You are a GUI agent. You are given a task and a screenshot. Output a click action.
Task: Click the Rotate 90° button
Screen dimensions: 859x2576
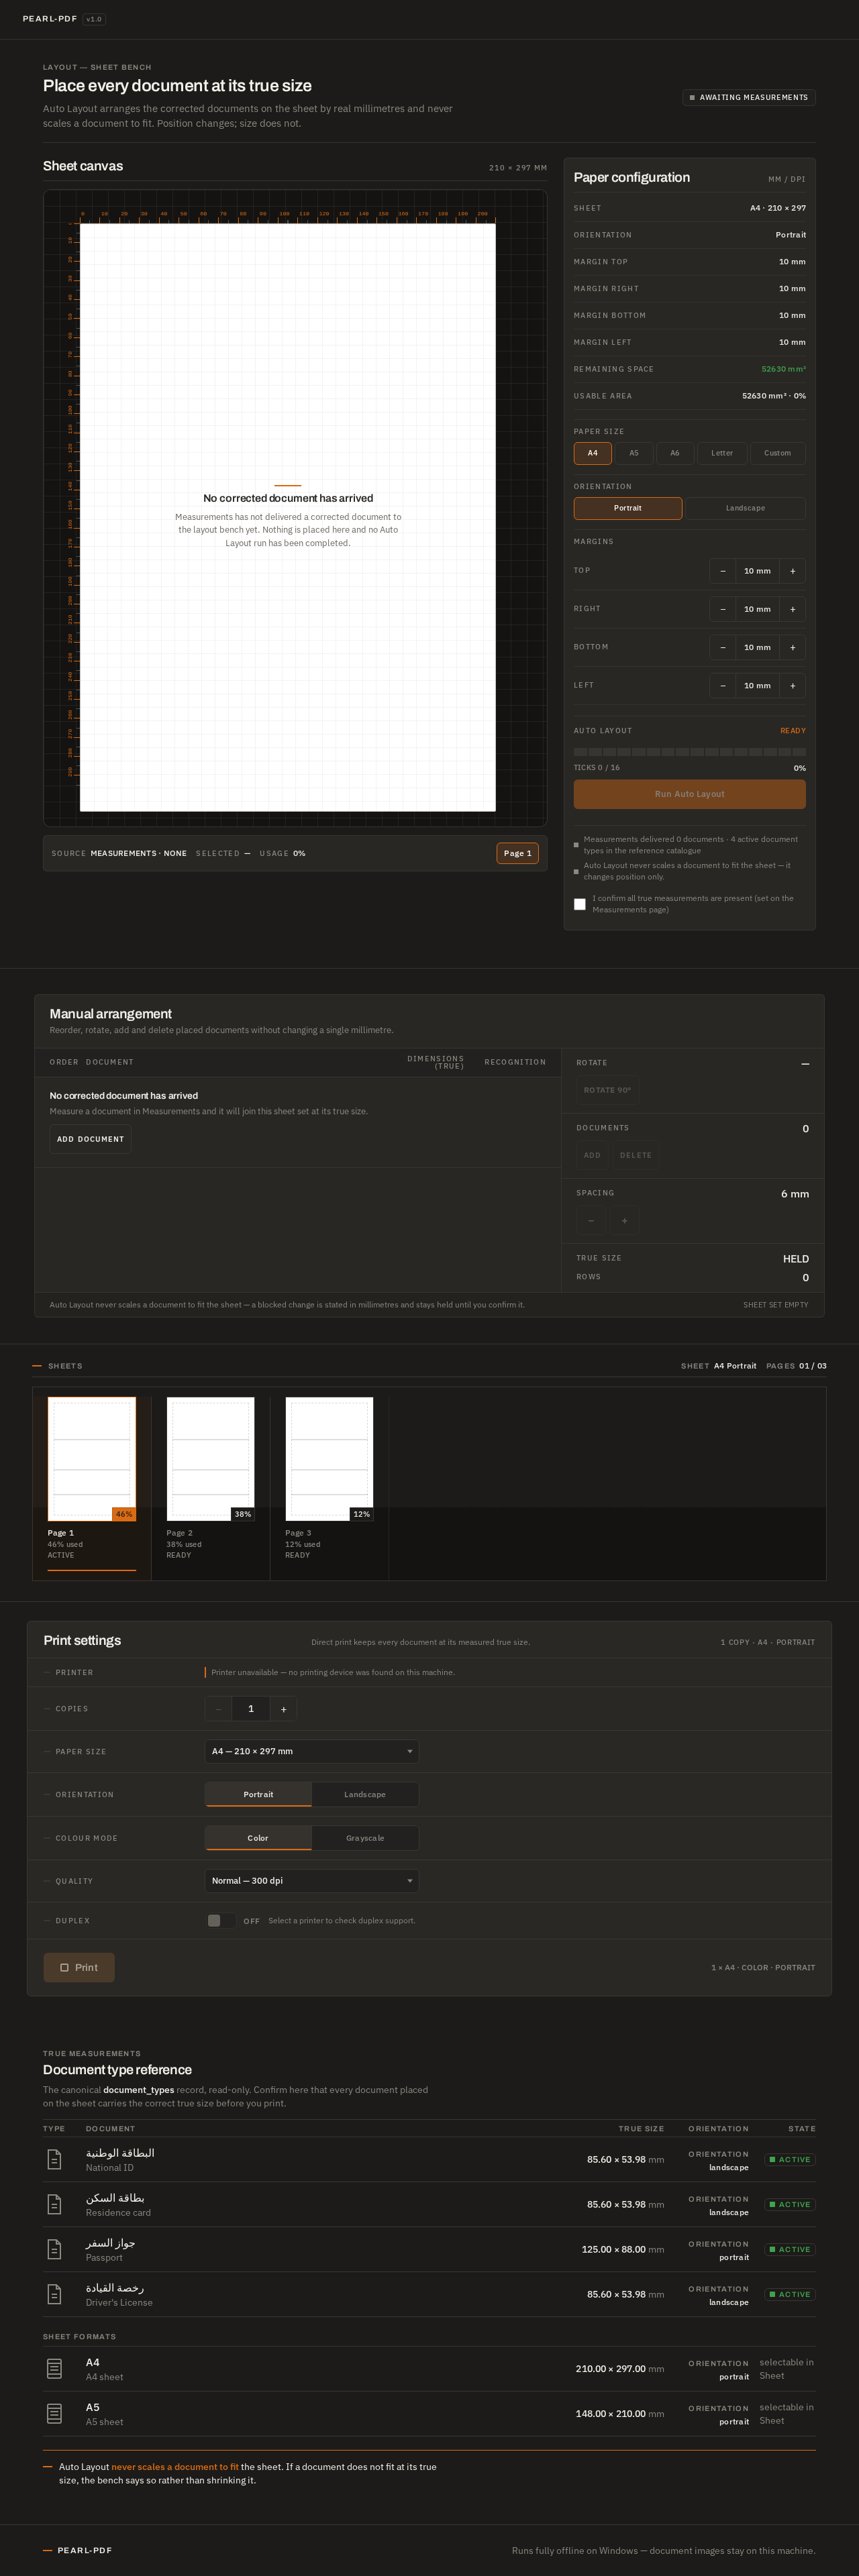tap(607, 1090)
